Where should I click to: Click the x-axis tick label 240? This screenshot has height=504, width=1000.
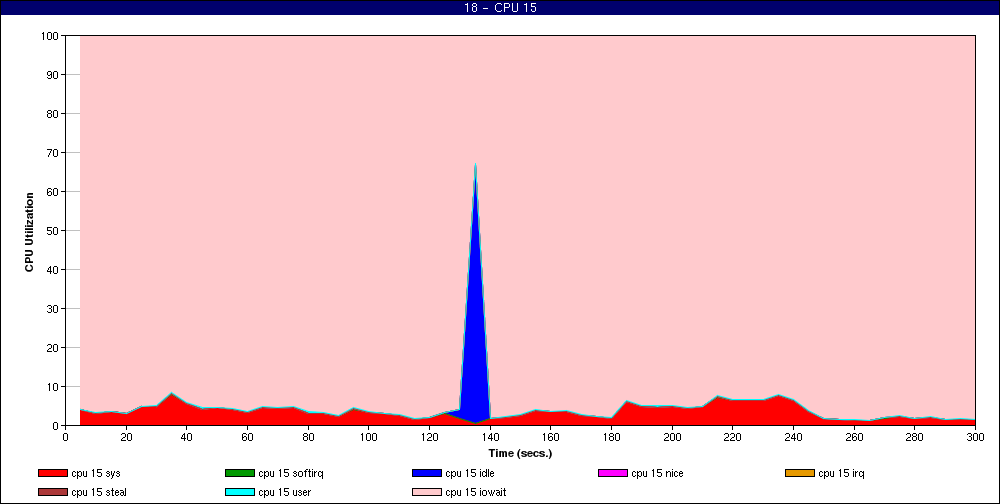(x=793, y=438)
